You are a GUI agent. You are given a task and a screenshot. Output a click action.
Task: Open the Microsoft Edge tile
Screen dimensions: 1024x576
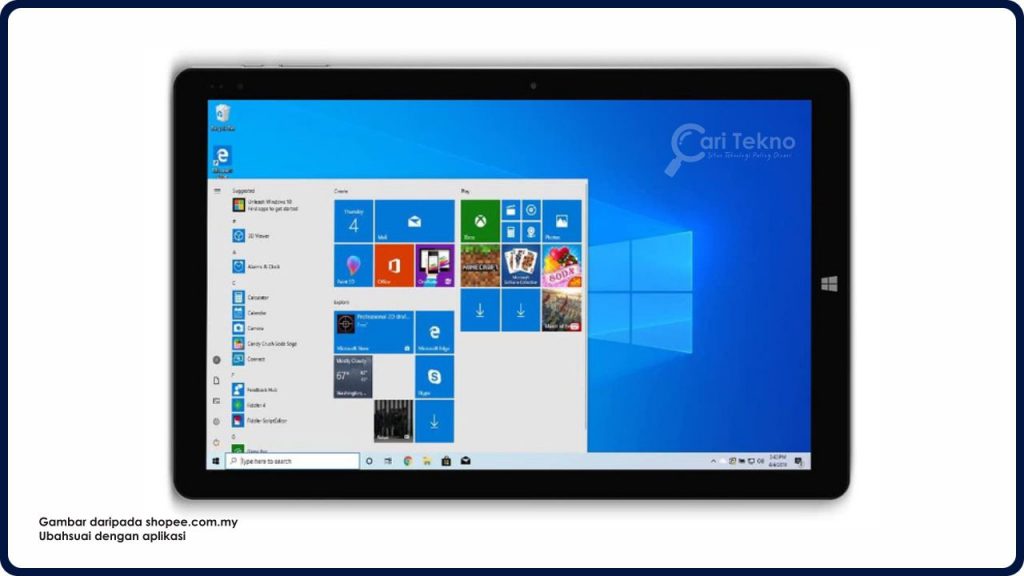pos(434,332)
